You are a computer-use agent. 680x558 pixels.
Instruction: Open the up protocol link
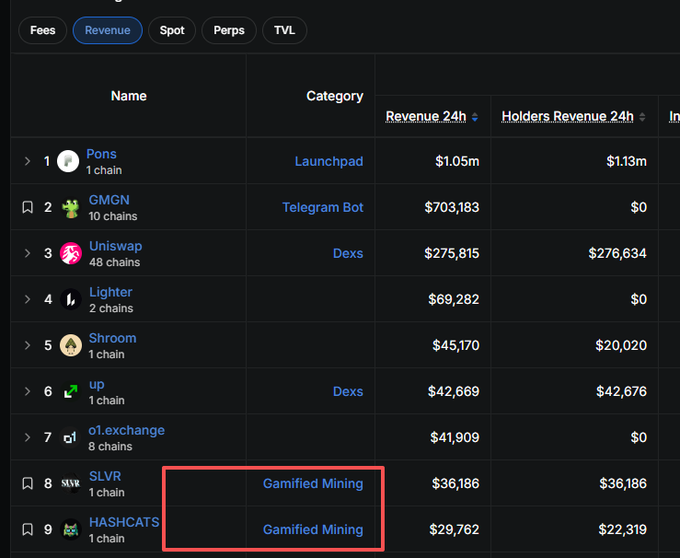tap(96, 384)
